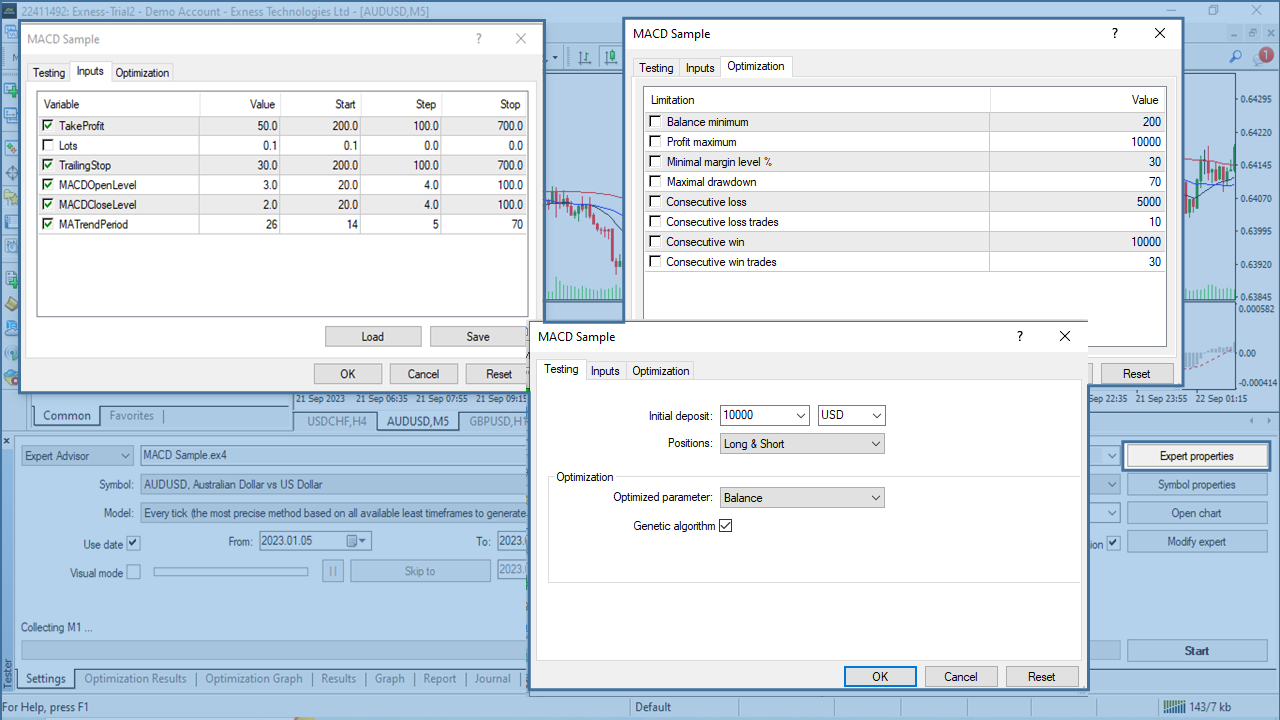Click the magnifier search icon

1236,56
